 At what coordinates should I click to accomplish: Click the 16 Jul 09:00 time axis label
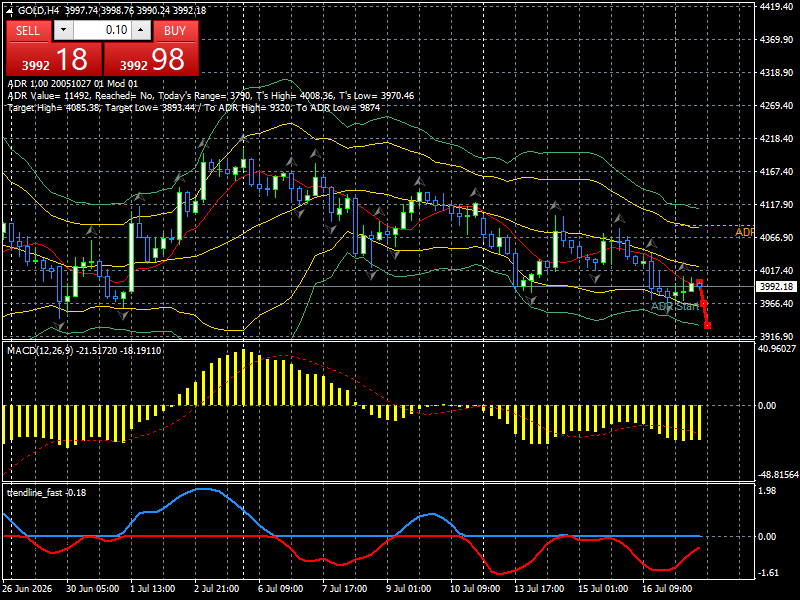[667, 589]
